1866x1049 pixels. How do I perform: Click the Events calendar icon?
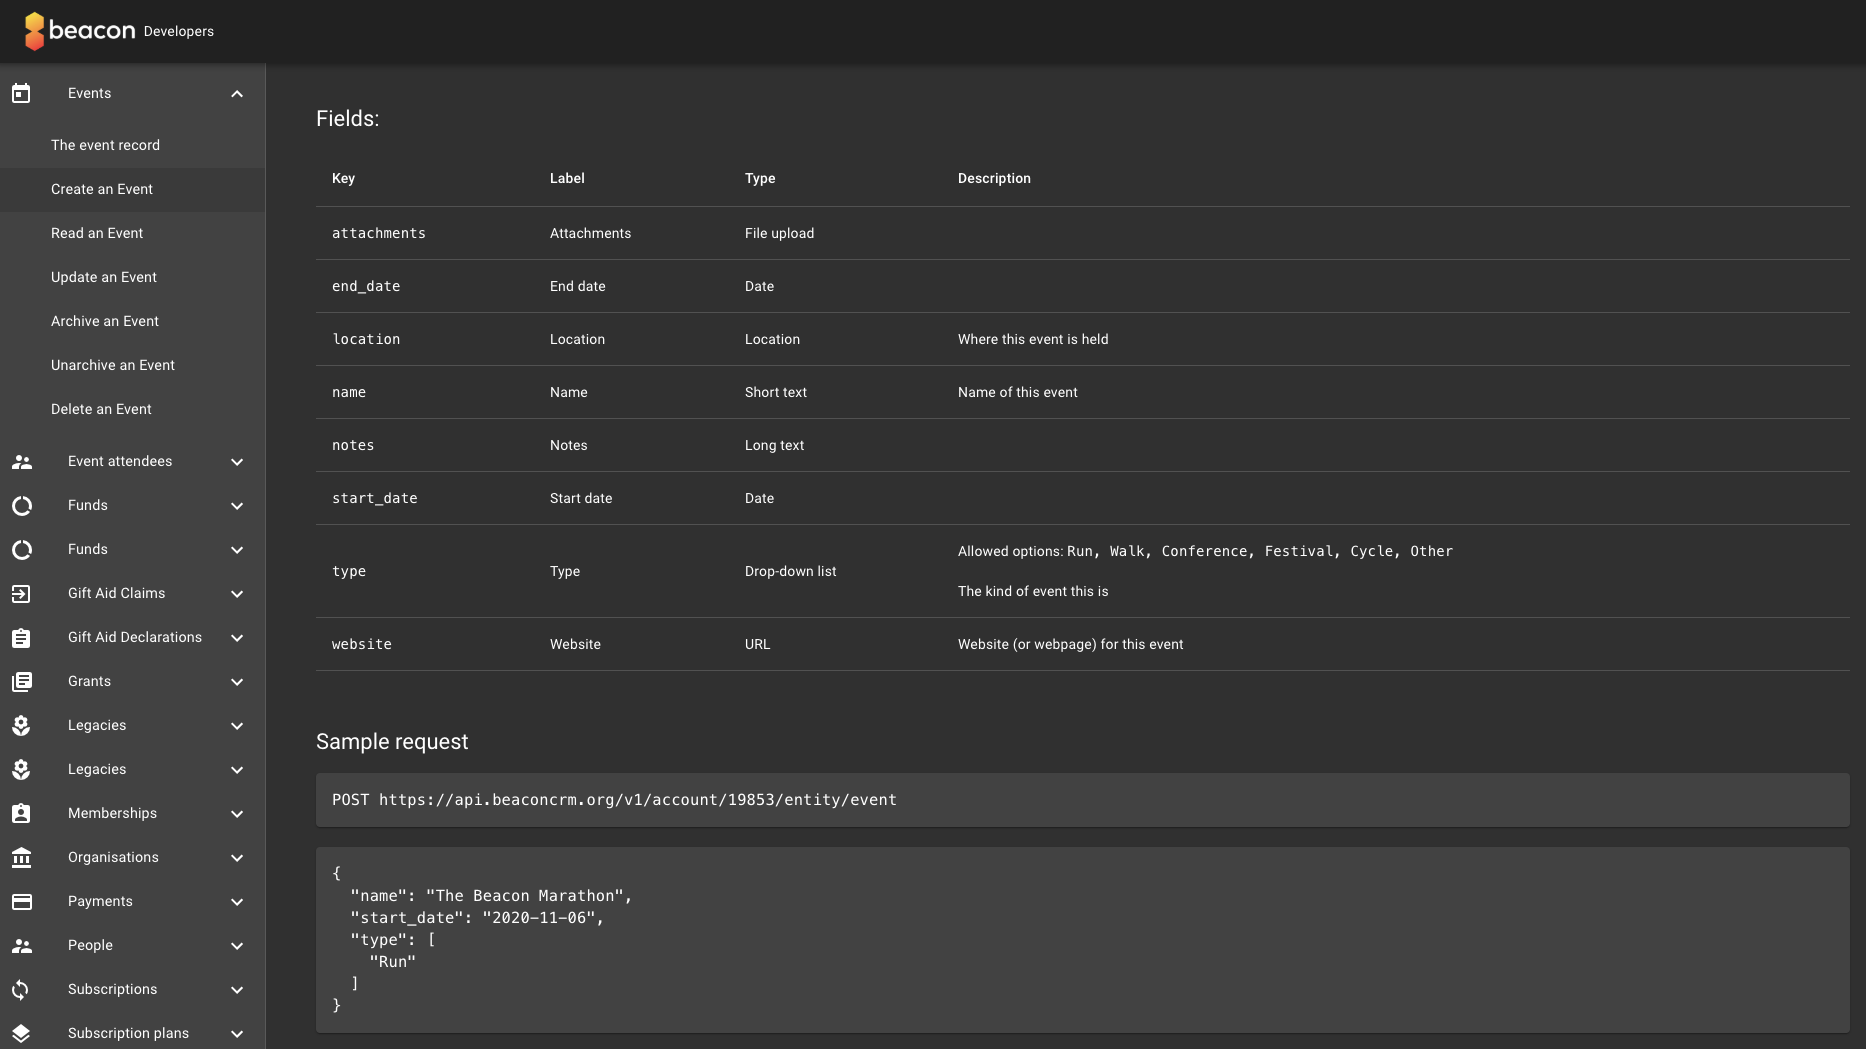tap(21, 94)
